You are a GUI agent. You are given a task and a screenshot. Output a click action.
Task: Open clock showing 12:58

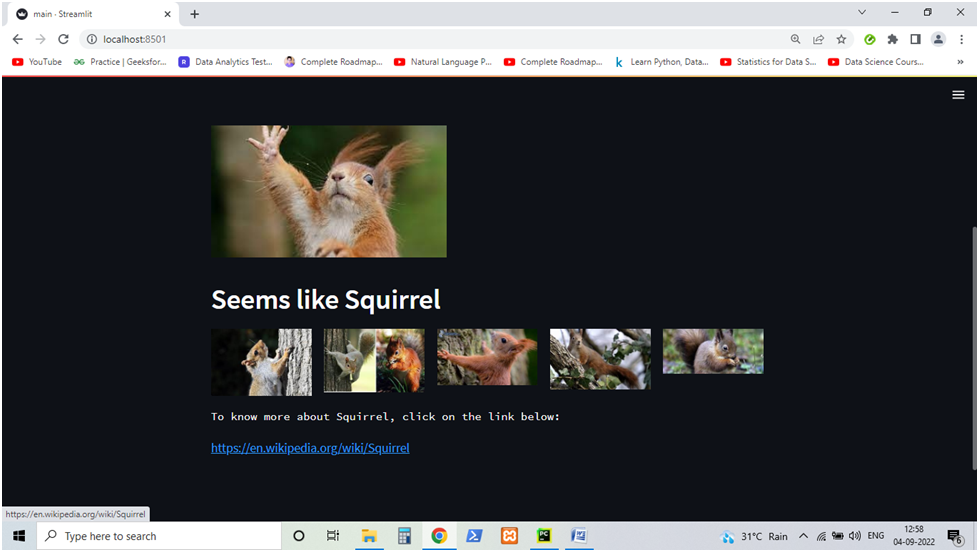click(x=913, y=536)
